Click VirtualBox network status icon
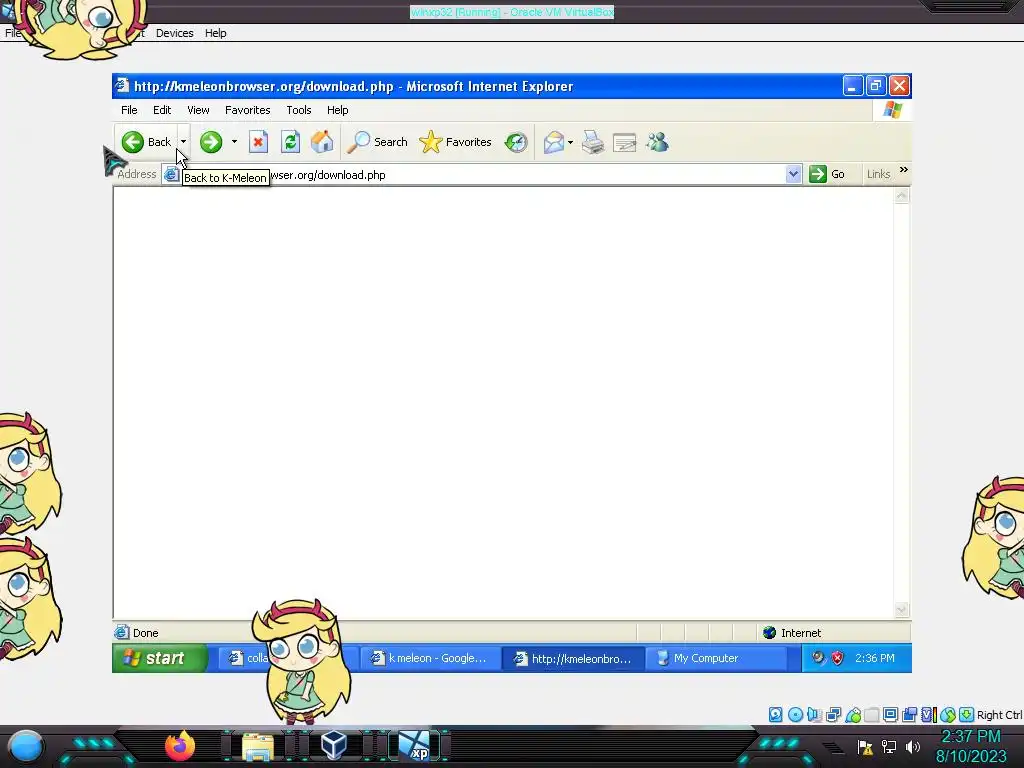 coord(833,714)
